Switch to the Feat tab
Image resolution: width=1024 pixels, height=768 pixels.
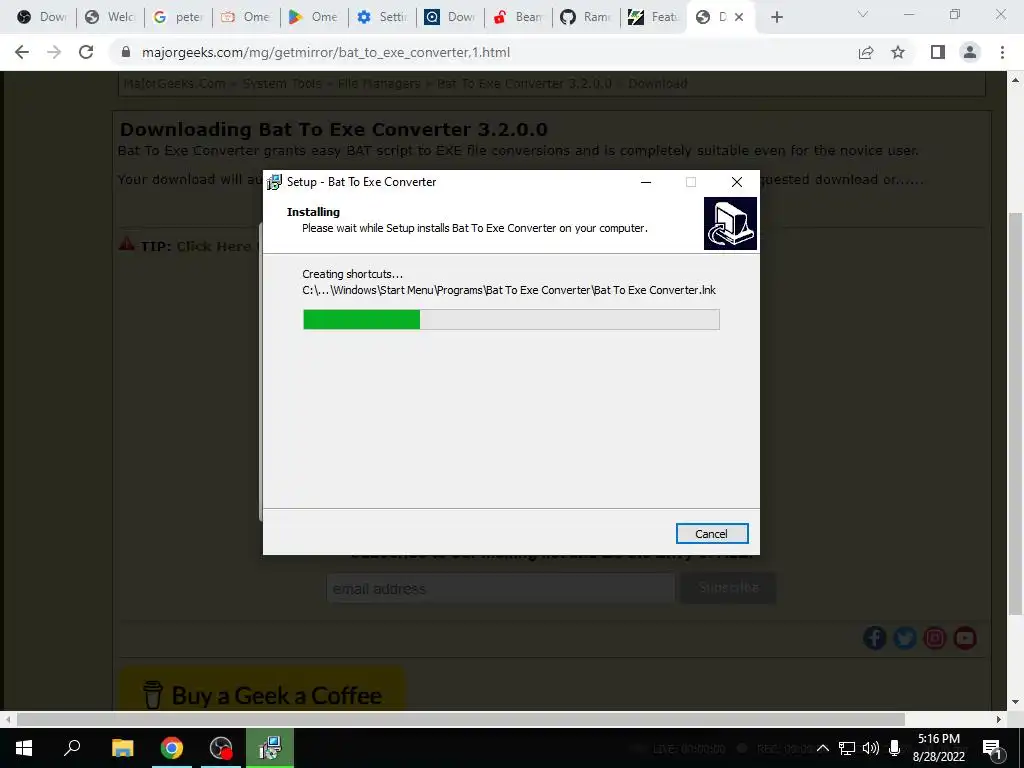click(652, 17)
